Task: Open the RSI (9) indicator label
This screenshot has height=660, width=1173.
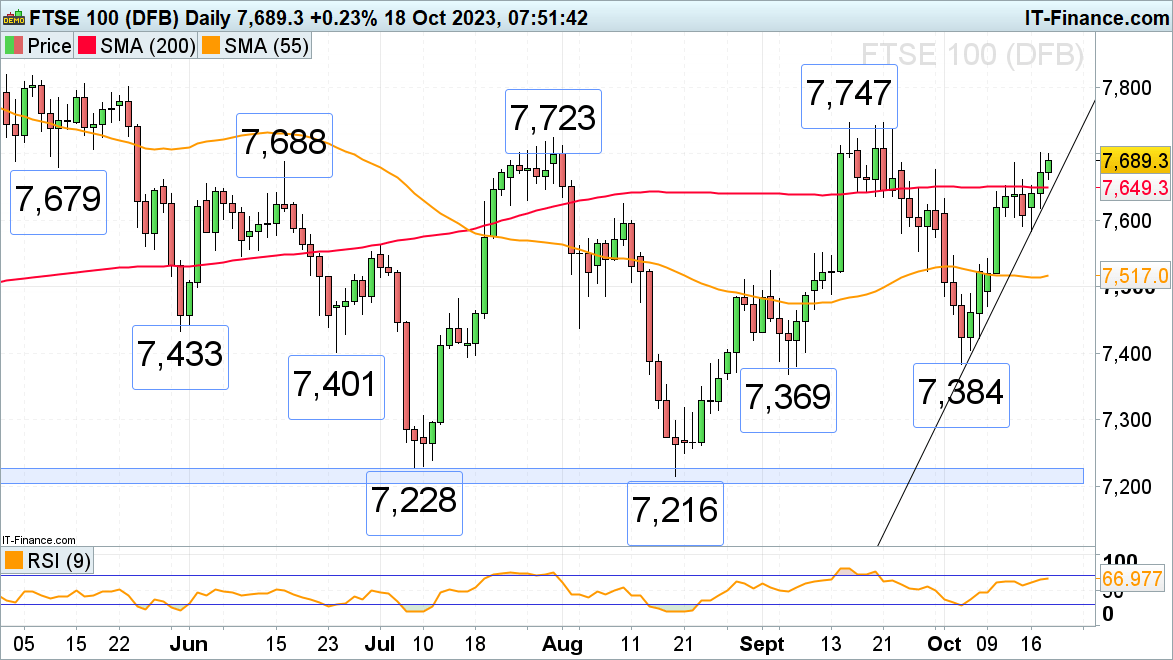Action: [47, 560]
